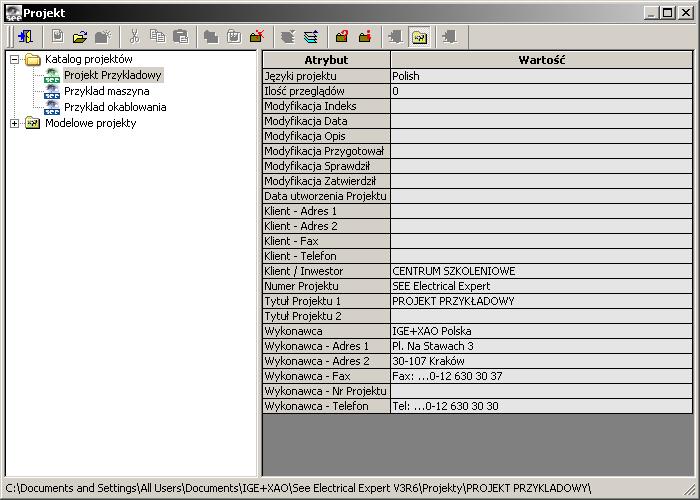This screenshot has width=700, height=500.
Task: Click the Fax: …0-12 630 30 37 value
Action: click(542, 376)
